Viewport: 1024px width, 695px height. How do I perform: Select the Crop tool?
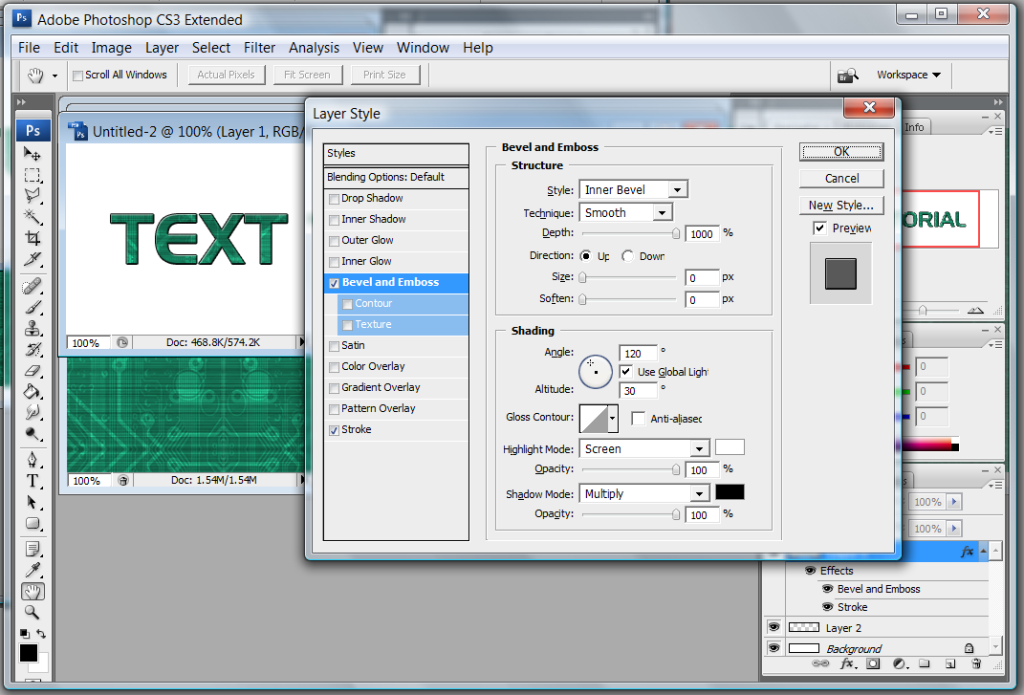33,238
